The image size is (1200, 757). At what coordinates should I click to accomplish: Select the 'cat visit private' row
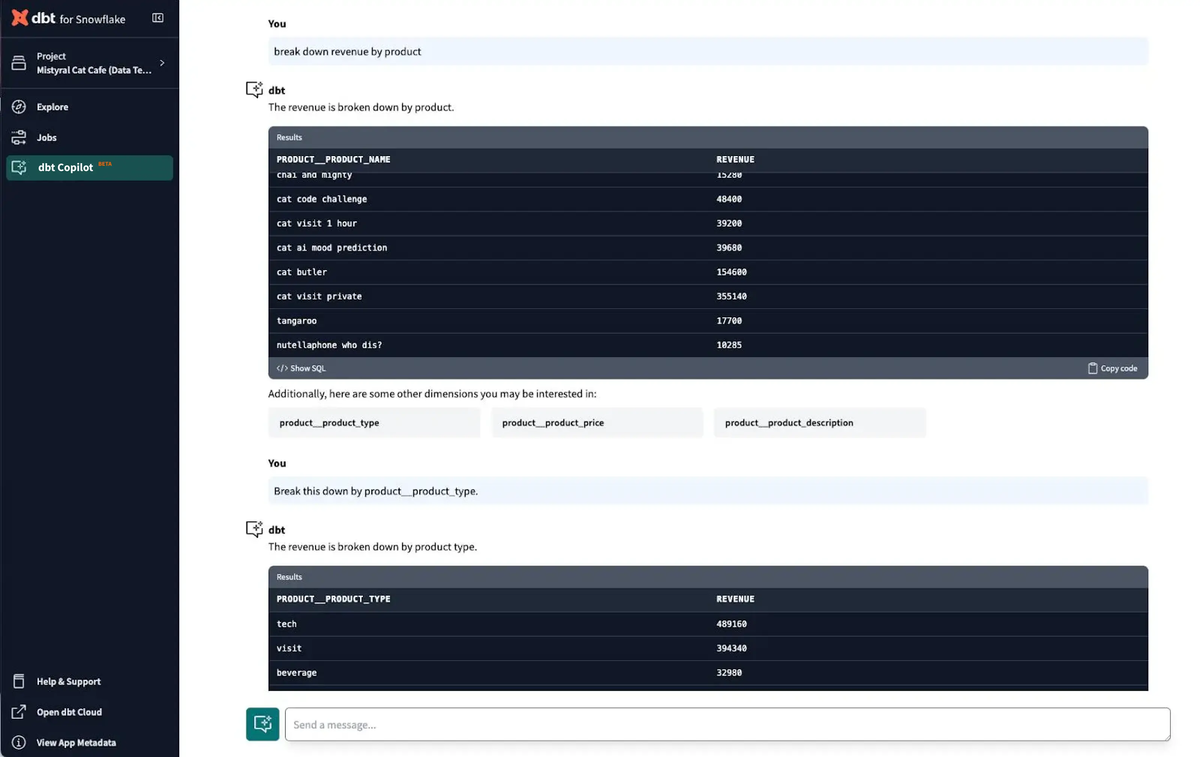[x=708, y=296]
